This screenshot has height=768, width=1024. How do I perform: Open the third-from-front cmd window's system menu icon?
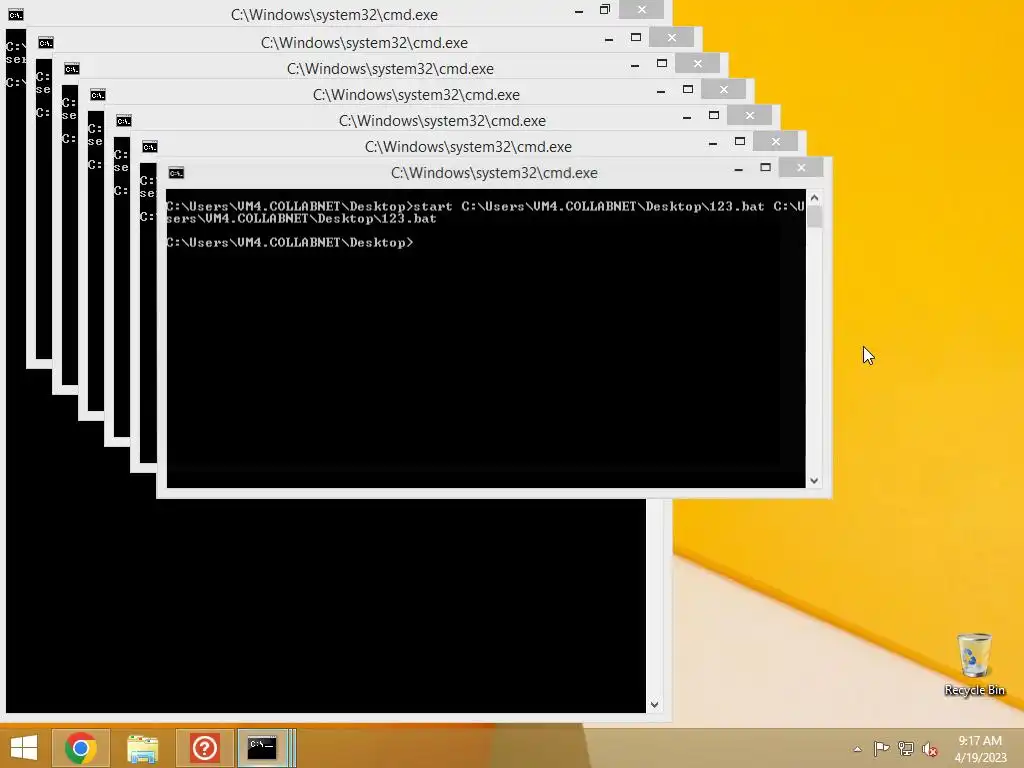coord(124,121)
